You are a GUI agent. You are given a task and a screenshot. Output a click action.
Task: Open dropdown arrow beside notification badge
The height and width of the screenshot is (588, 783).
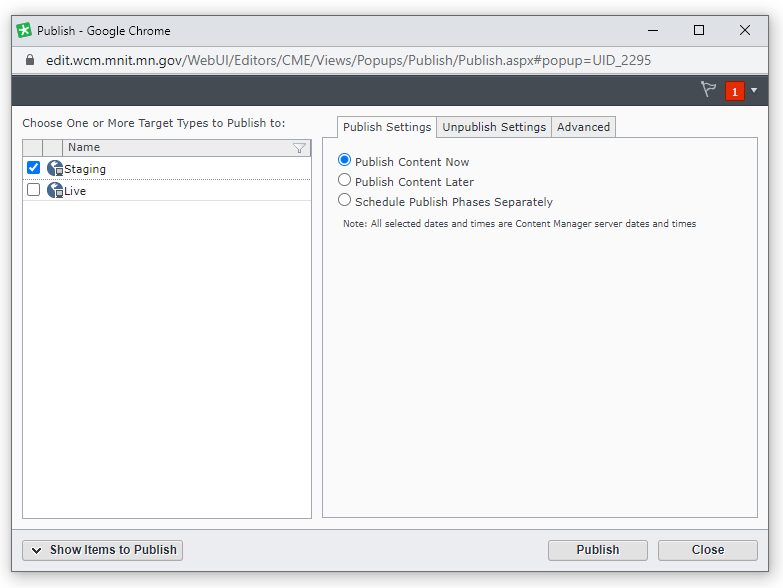(754, 91)
